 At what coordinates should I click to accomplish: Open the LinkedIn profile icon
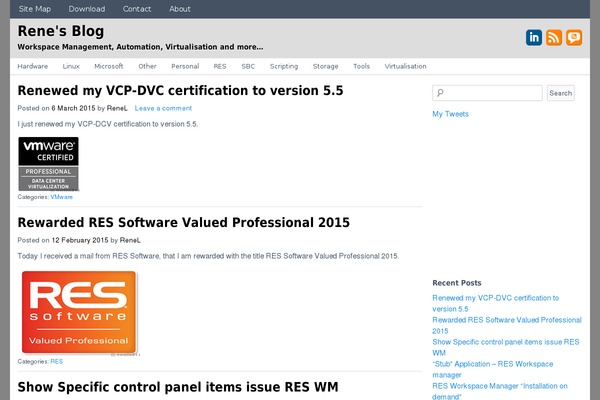[533, 38]
